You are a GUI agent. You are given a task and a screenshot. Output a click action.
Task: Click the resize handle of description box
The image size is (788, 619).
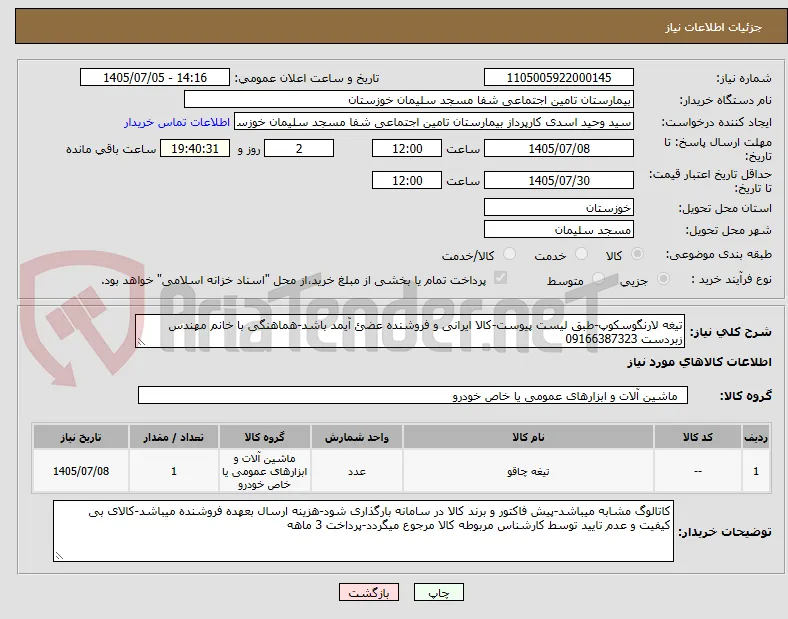(141, 342)
